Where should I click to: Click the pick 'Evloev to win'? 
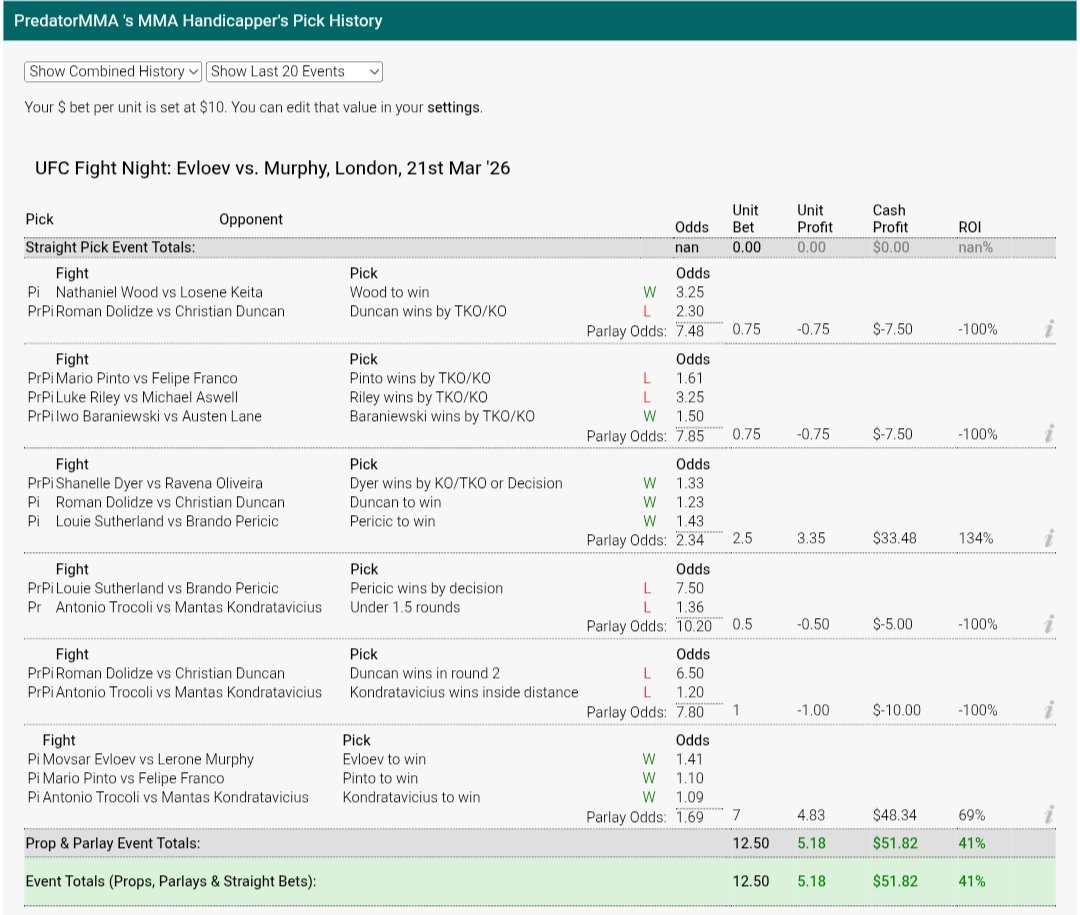(x=384, y=759)
